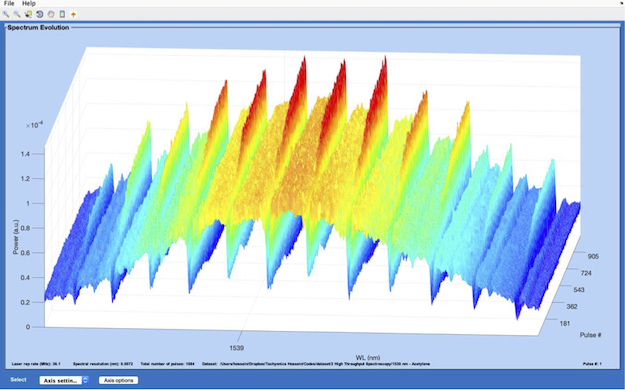
Task: Select the zoom in magnifier tool
Action: [6, 14]
